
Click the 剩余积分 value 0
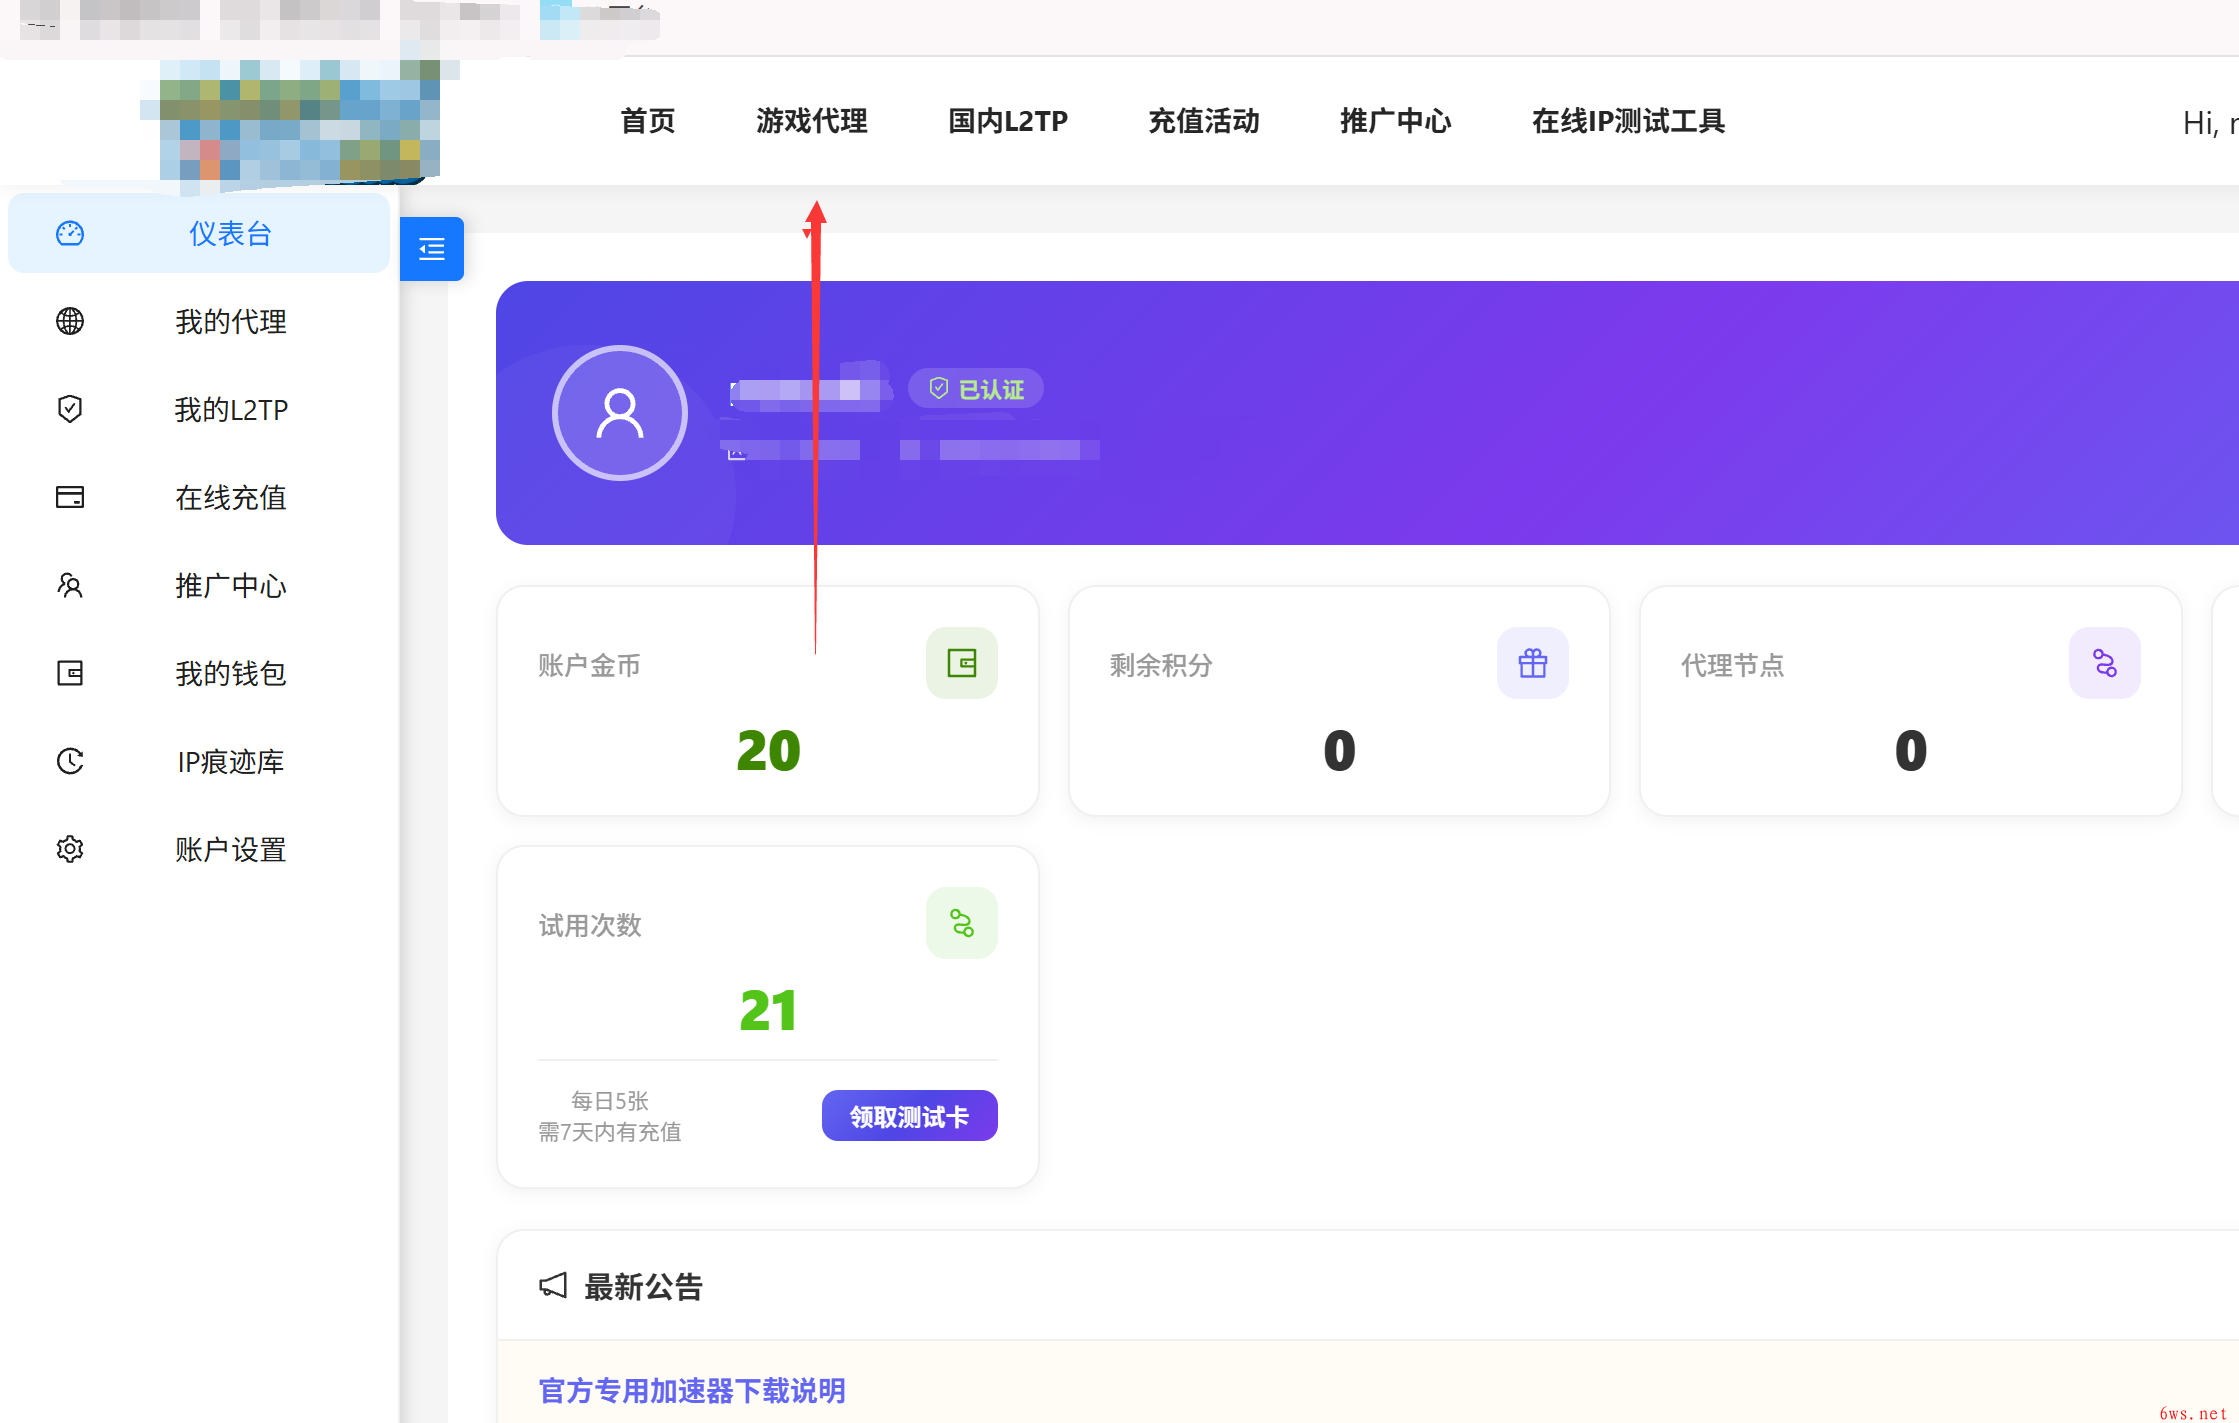coord(1339,750)
